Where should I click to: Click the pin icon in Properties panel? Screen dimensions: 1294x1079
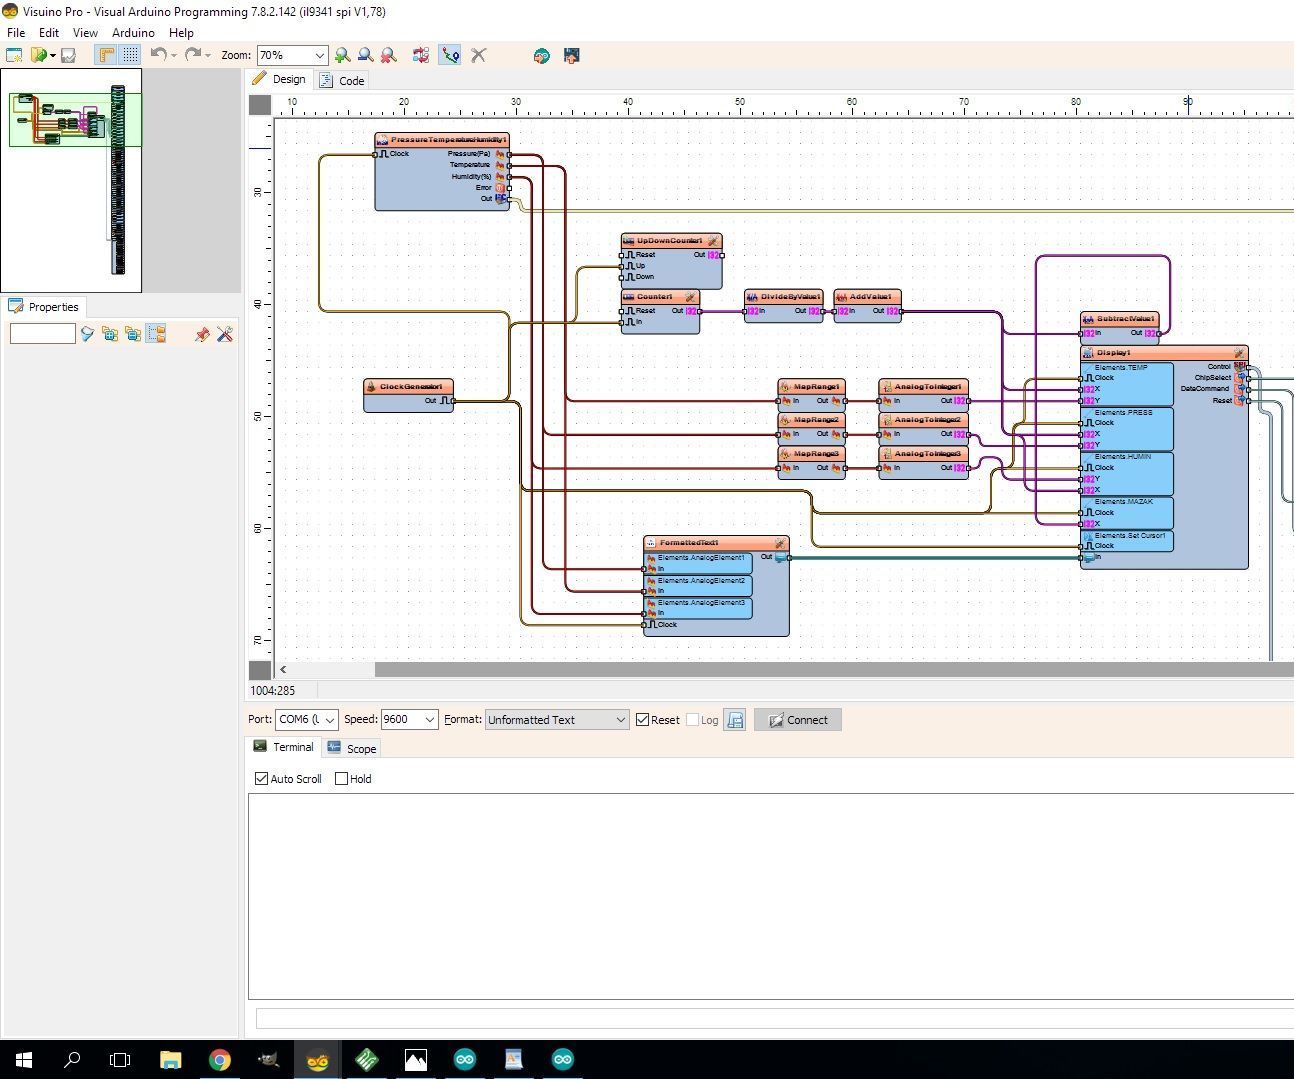202,334
